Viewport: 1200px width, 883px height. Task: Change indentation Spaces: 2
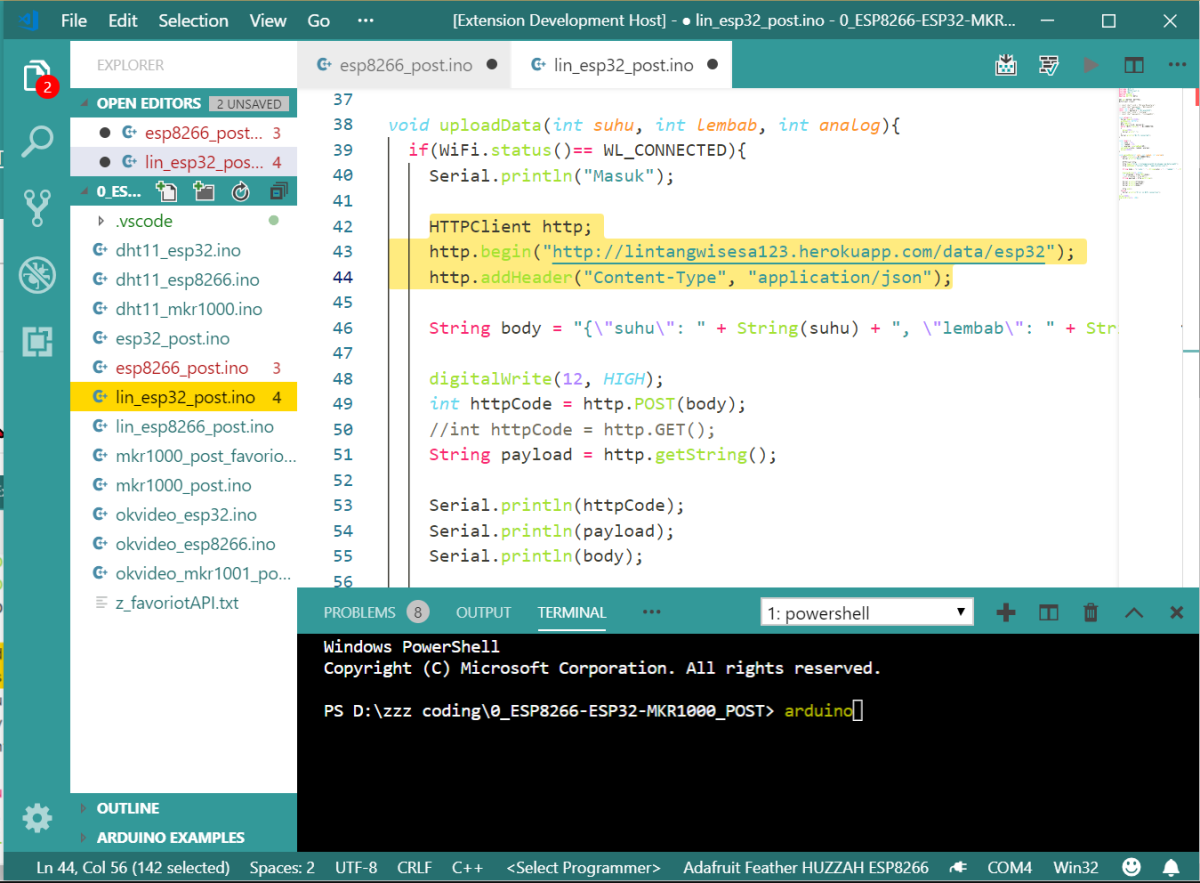pyautogui.click(x=282, y=867)
